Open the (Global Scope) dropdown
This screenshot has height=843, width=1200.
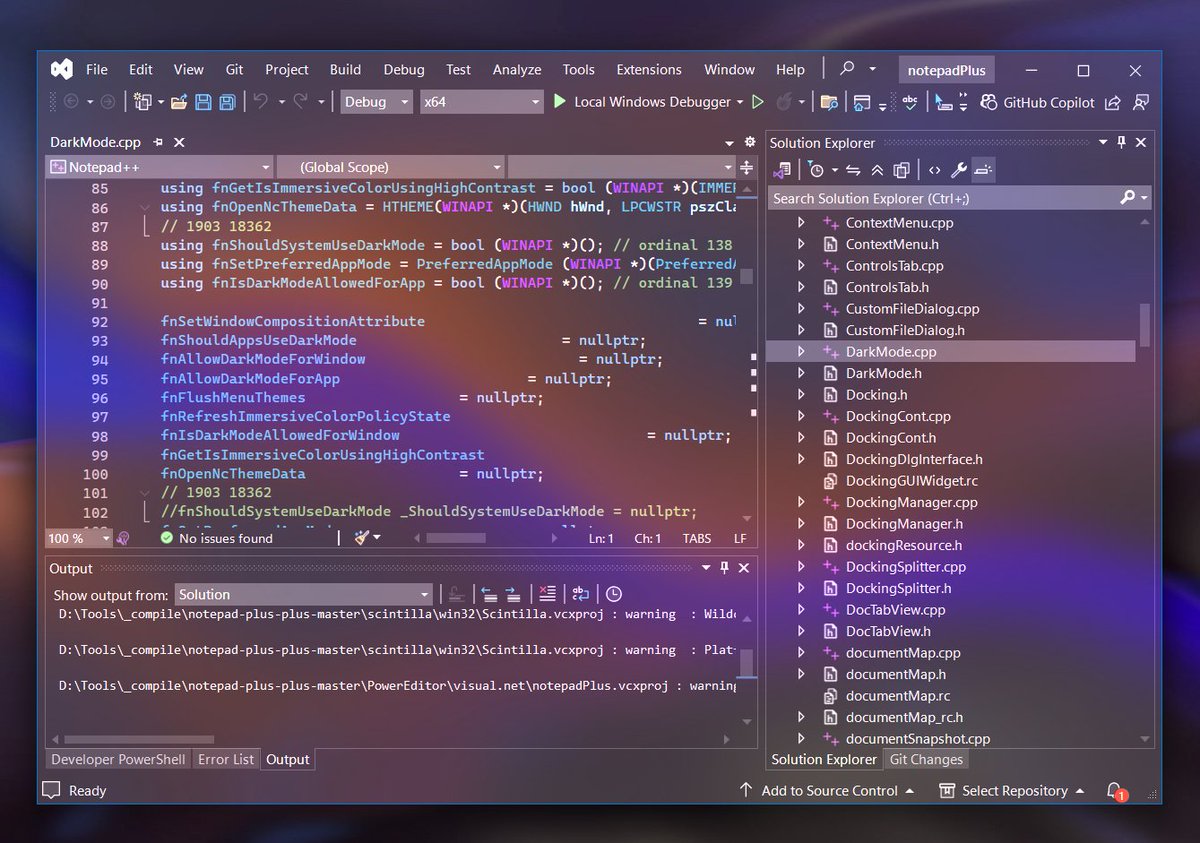390,167
